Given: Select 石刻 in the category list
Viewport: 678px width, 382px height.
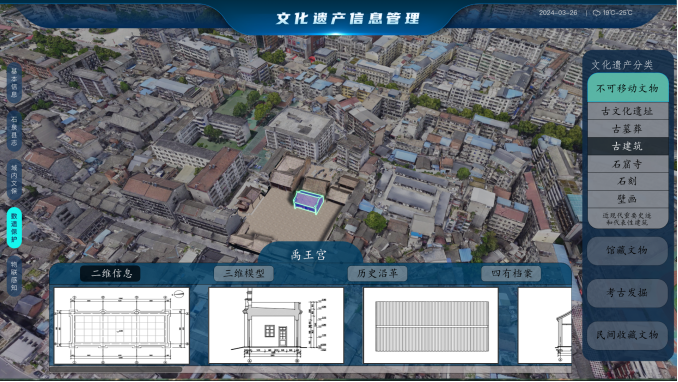Looking at the screenshot, I should (x=627, y=182).
